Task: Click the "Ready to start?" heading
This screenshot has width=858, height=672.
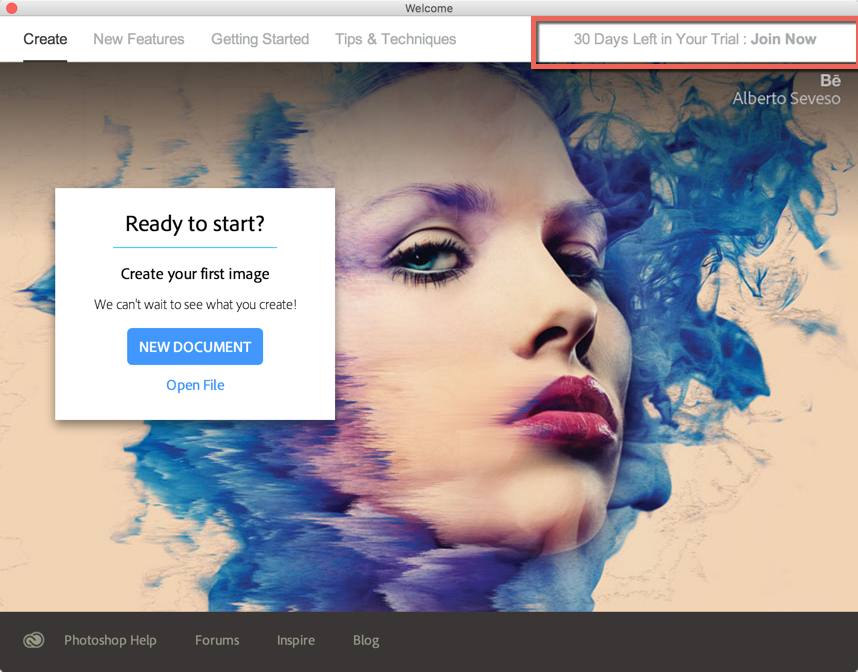Action: (x=195, y=223)
